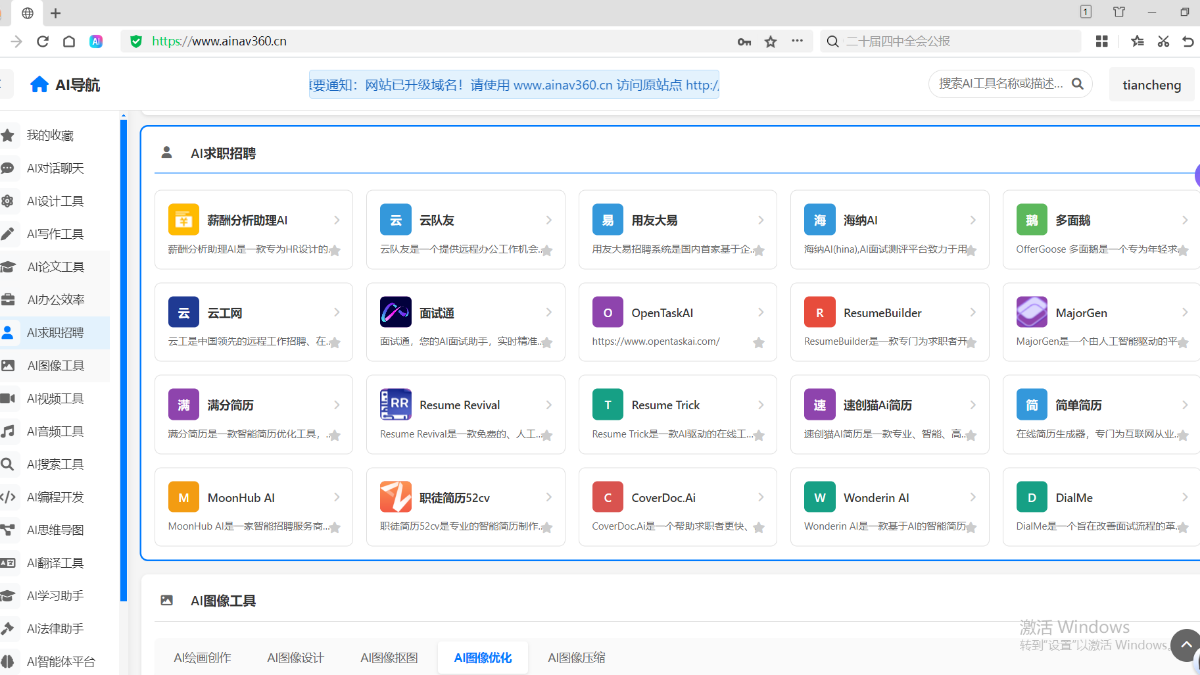
Task: Favorite MoonHub AI using its star
Action: [335, 527]
